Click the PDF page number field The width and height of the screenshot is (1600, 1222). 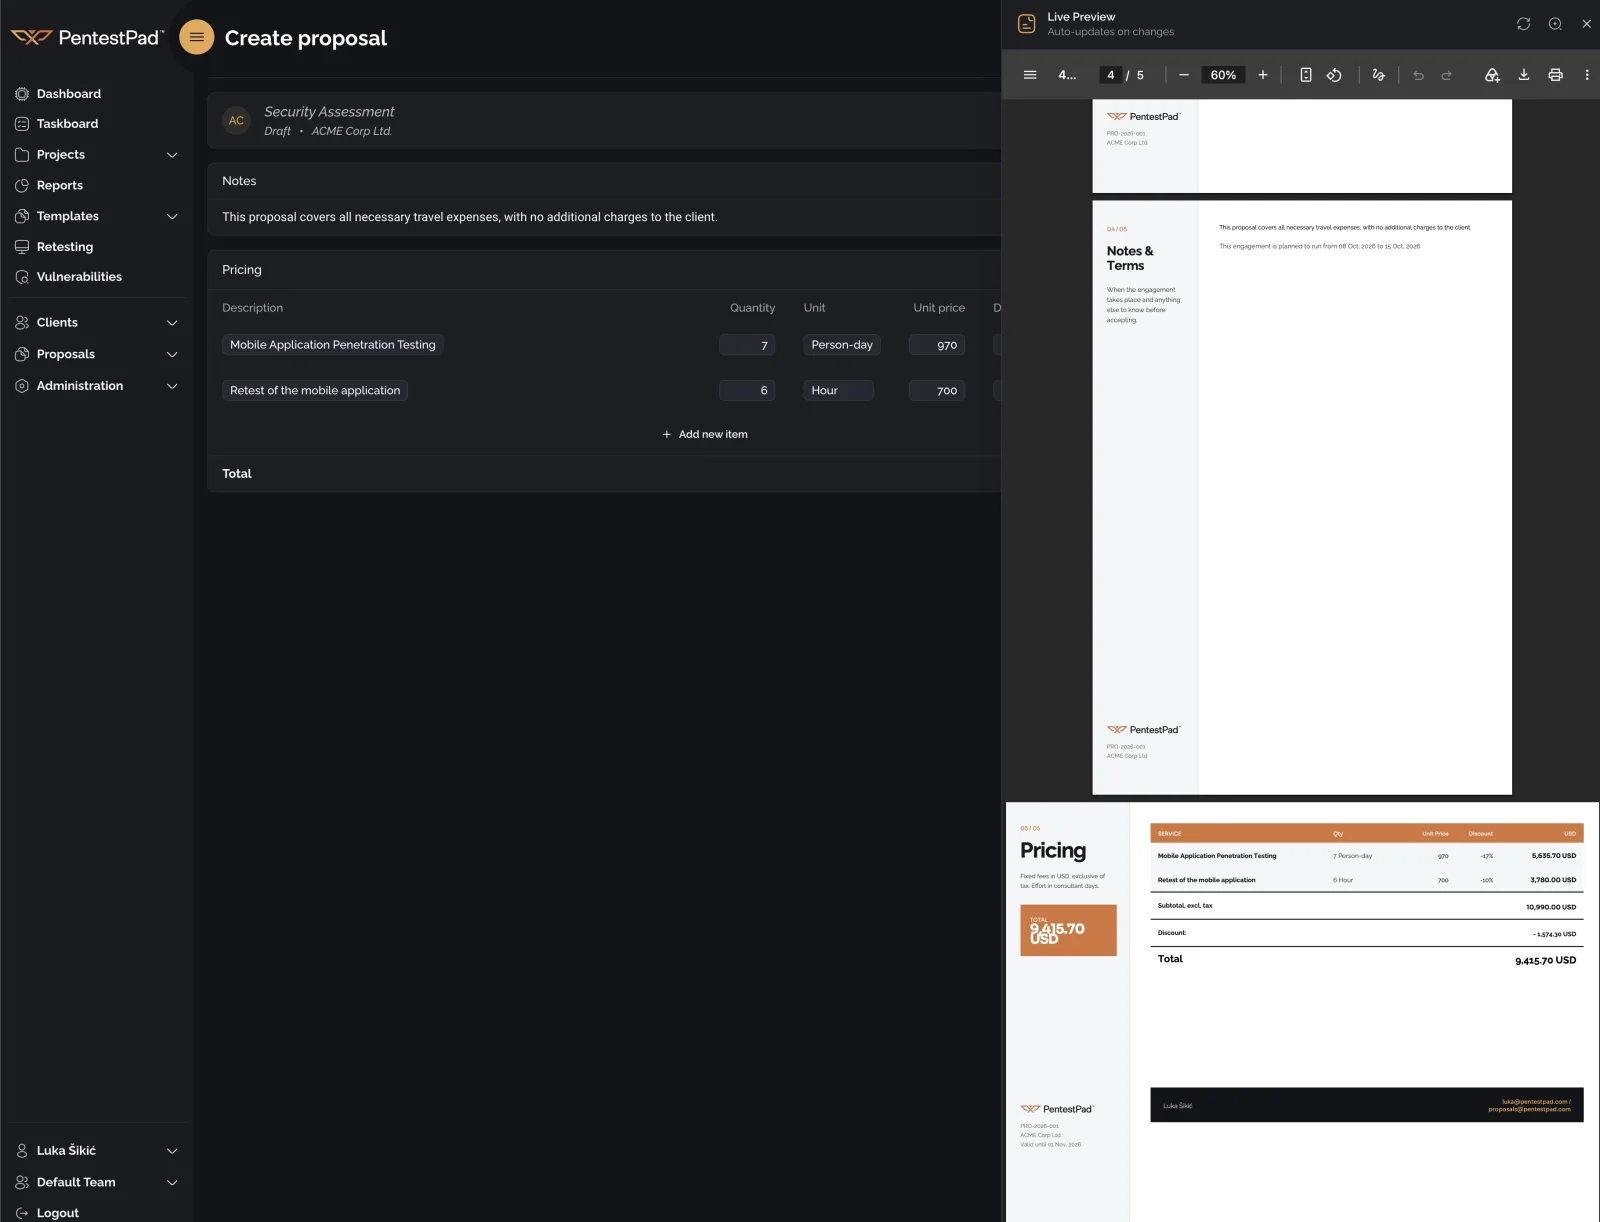1110,75
